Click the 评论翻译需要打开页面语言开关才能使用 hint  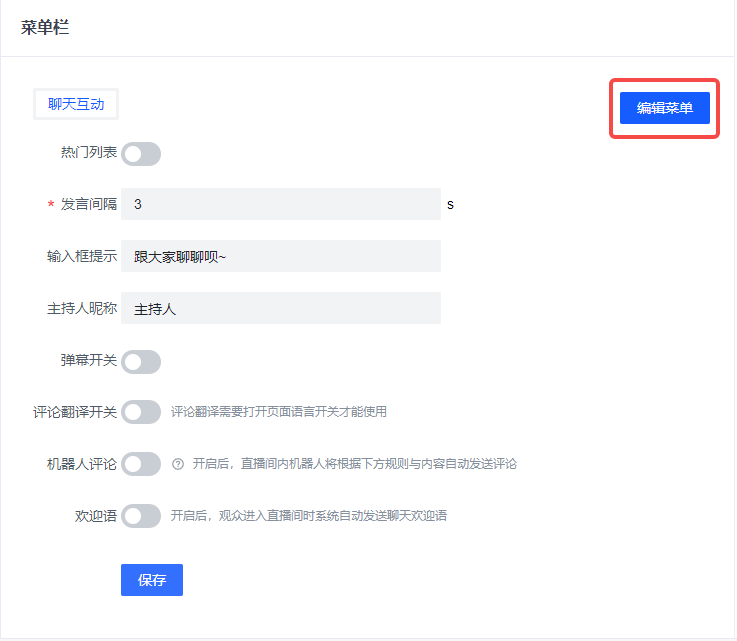tap(279, 412)
